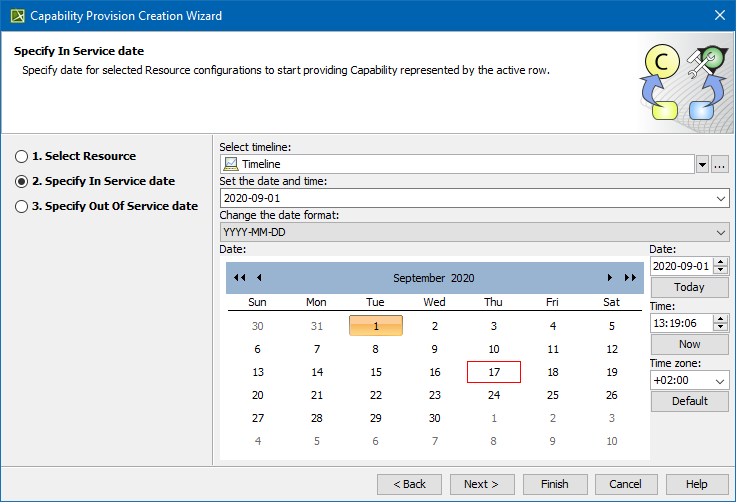Image resolution: width=736 pixels, height=502 pixels.
Task: Click the date spinner arrows
Action: tap(721, 266)
